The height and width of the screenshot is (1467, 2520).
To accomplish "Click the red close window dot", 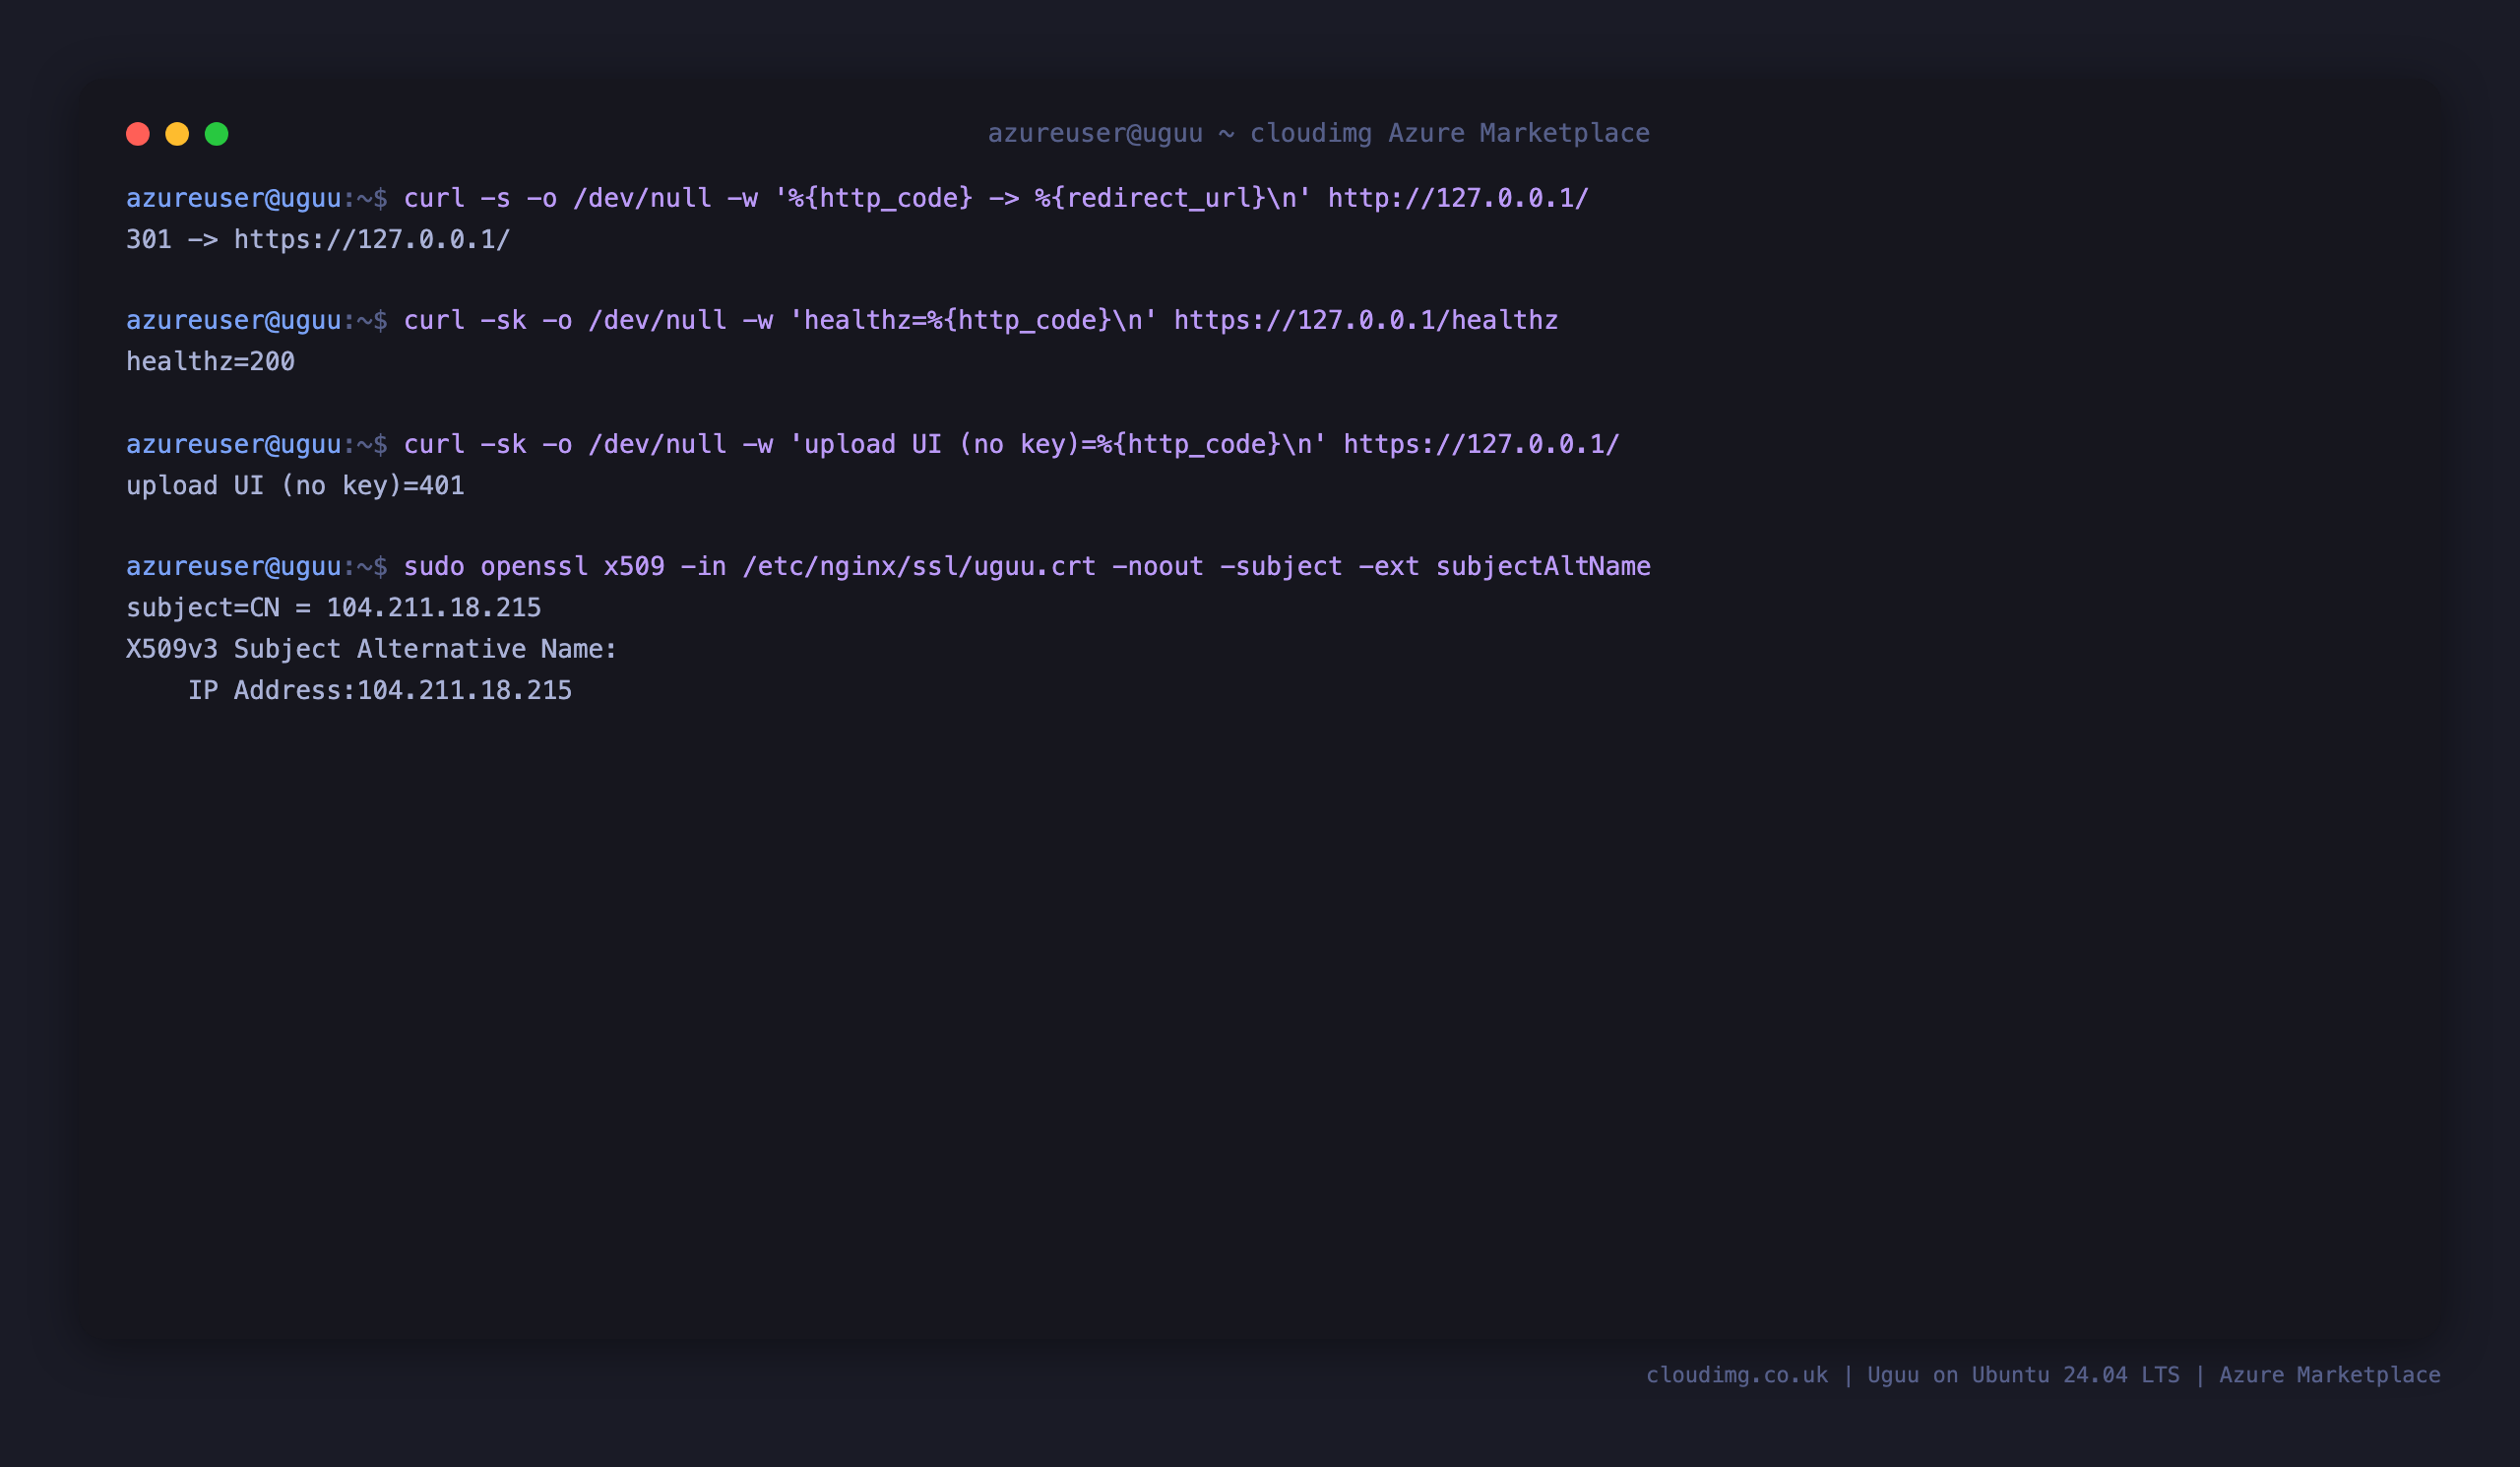I will [138, 134].
